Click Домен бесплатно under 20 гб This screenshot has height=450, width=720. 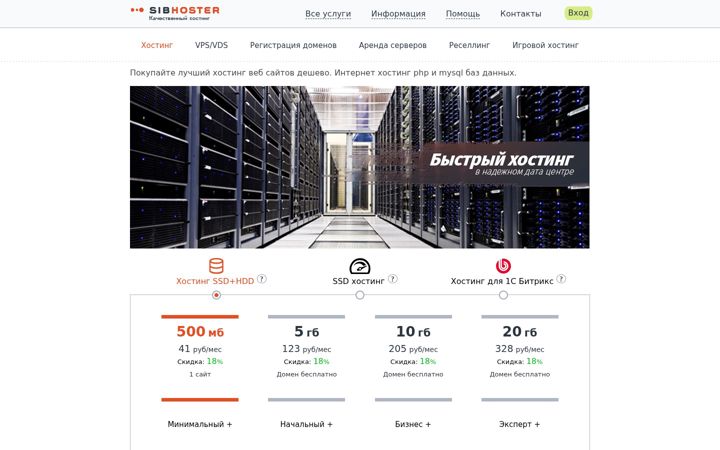[519, 374]
